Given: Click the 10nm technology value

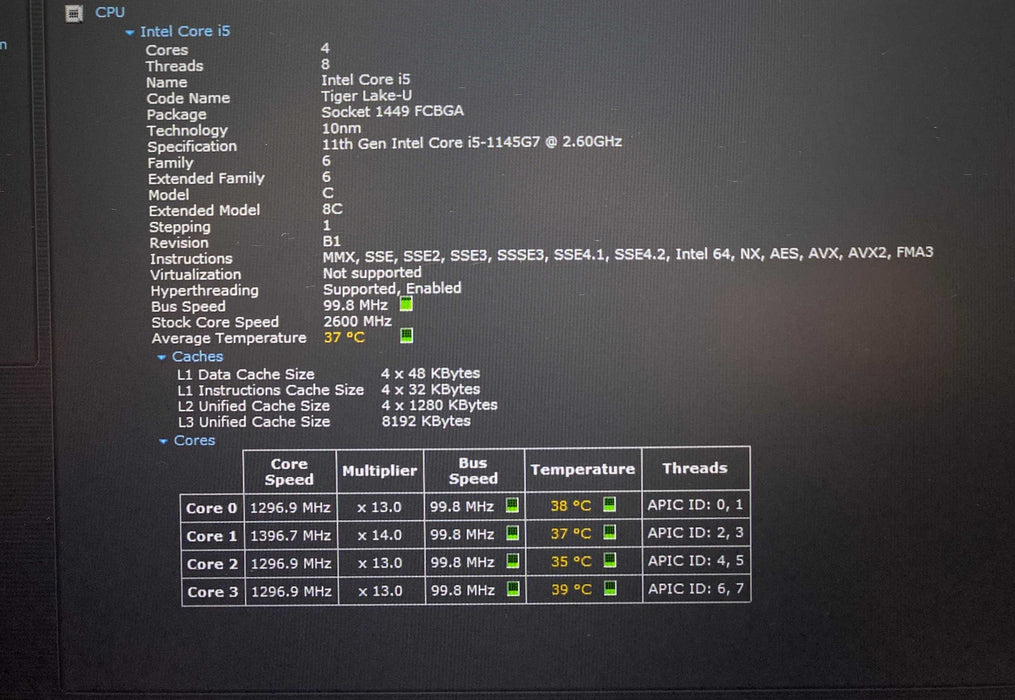Looking at the screenshot, I should point(341,128).
